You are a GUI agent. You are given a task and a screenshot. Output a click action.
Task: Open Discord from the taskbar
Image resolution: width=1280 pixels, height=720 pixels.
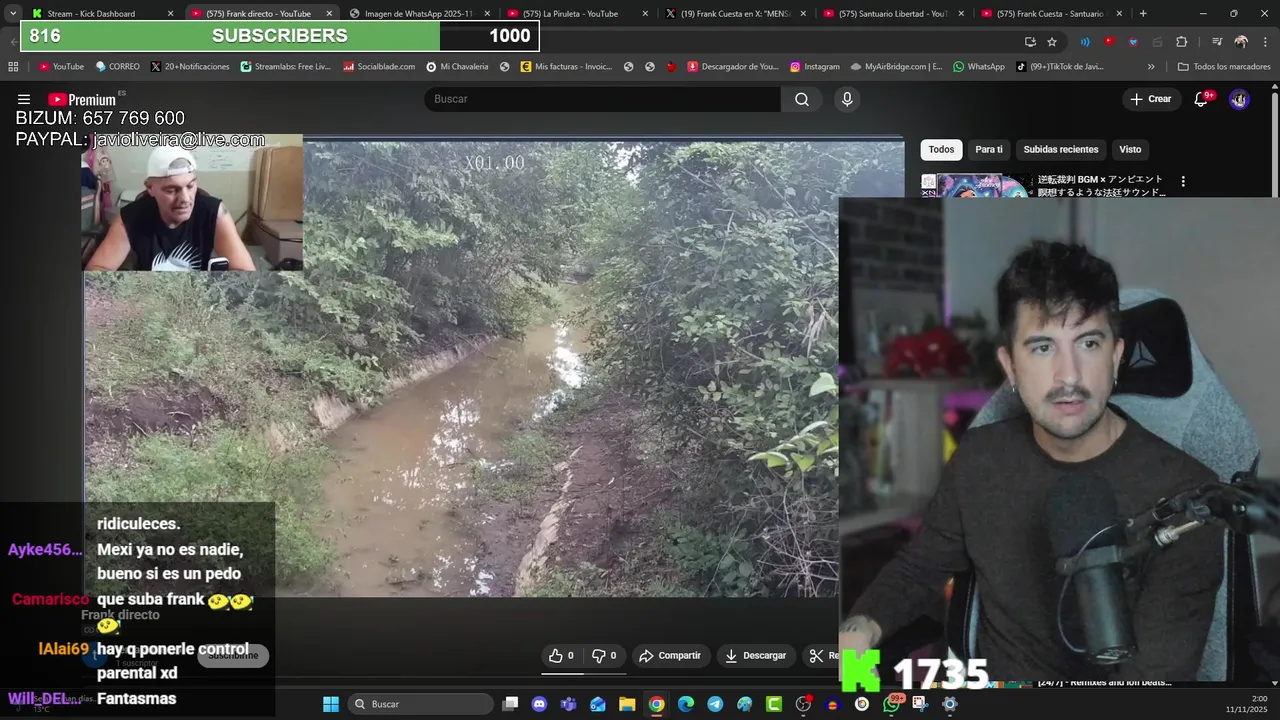point(540,704)
